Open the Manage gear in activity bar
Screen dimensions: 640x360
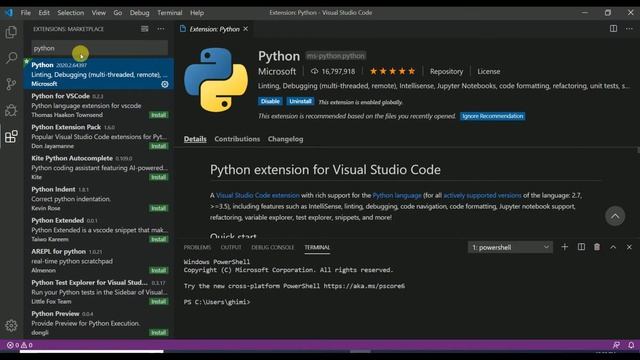tap(11, 325)
